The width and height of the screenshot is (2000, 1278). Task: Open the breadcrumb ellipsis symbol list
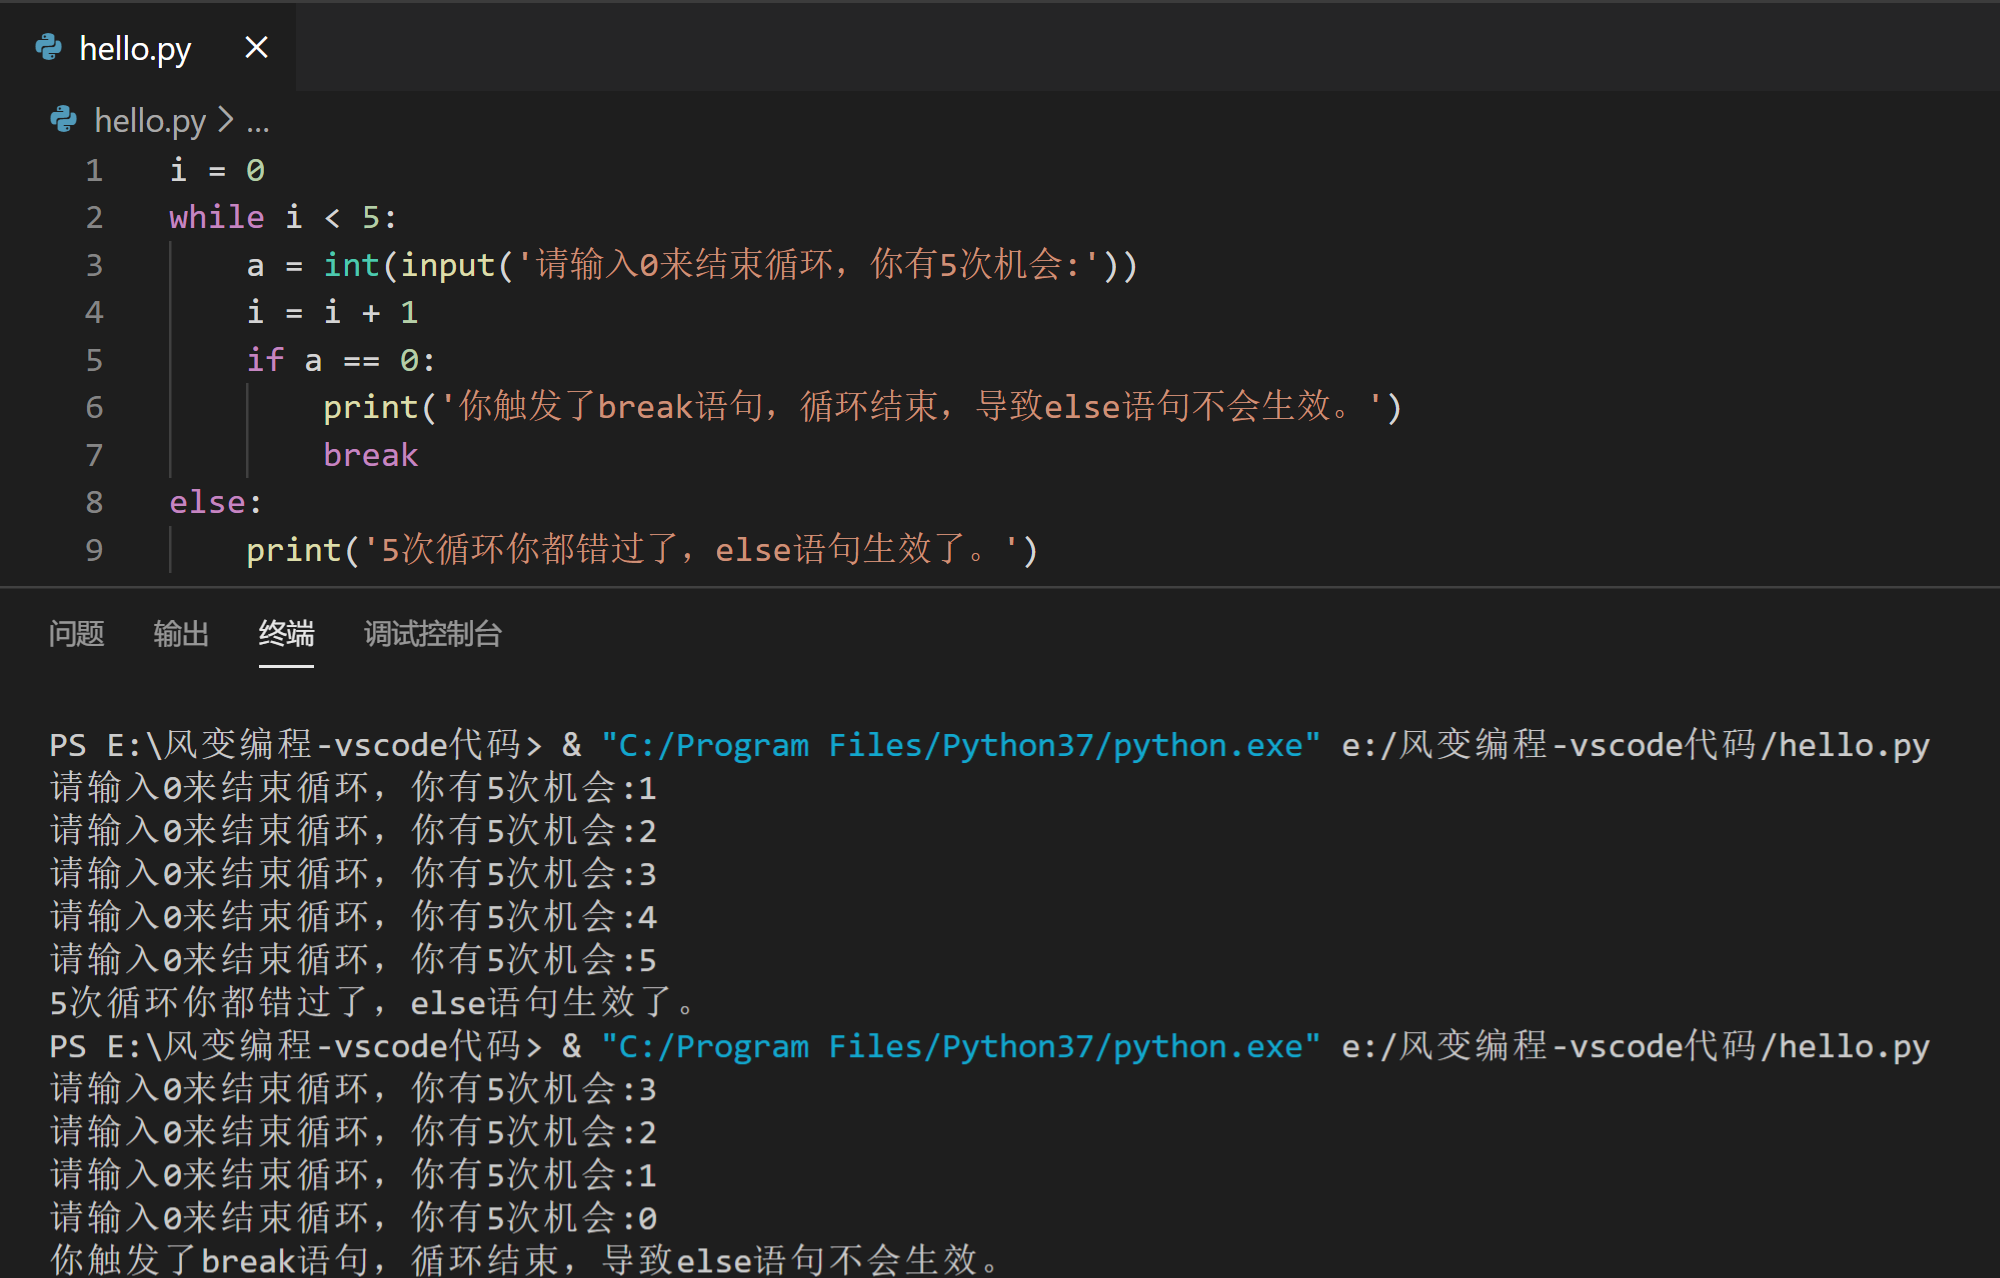point(258,123)
